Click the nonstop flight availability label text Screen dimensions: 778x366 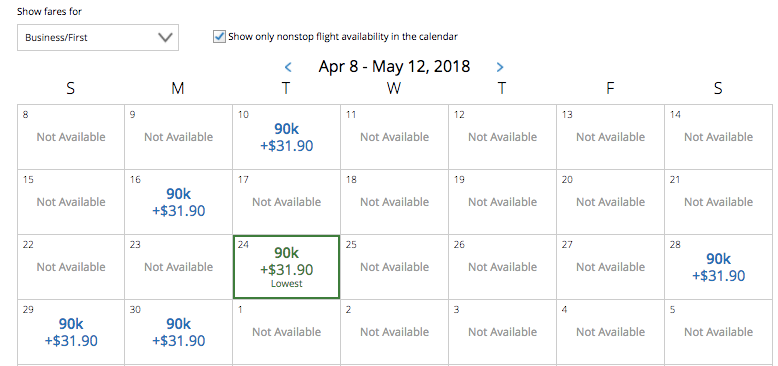[x=343, y=37]
